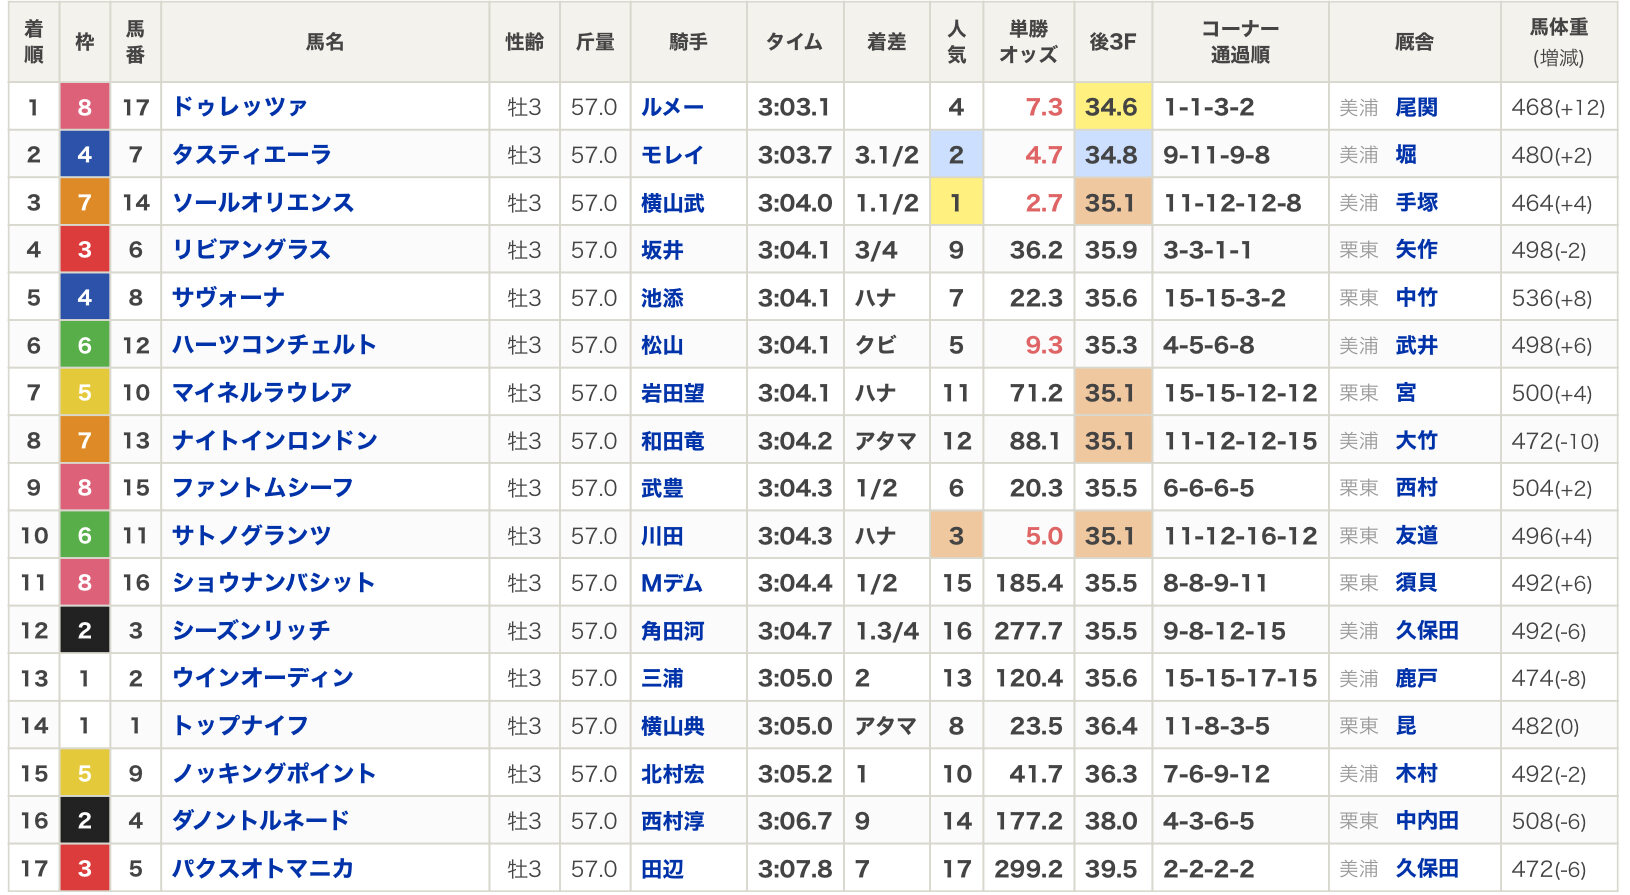Click pink frame 8 box beside ドゥレッツァ
The height and width of the screenshot is (895, 1630).
[x=85, y=107]
